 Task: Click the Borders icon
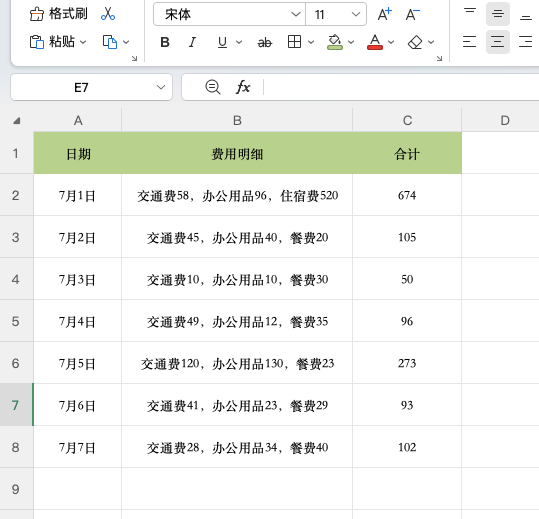(x=295, y=42)
